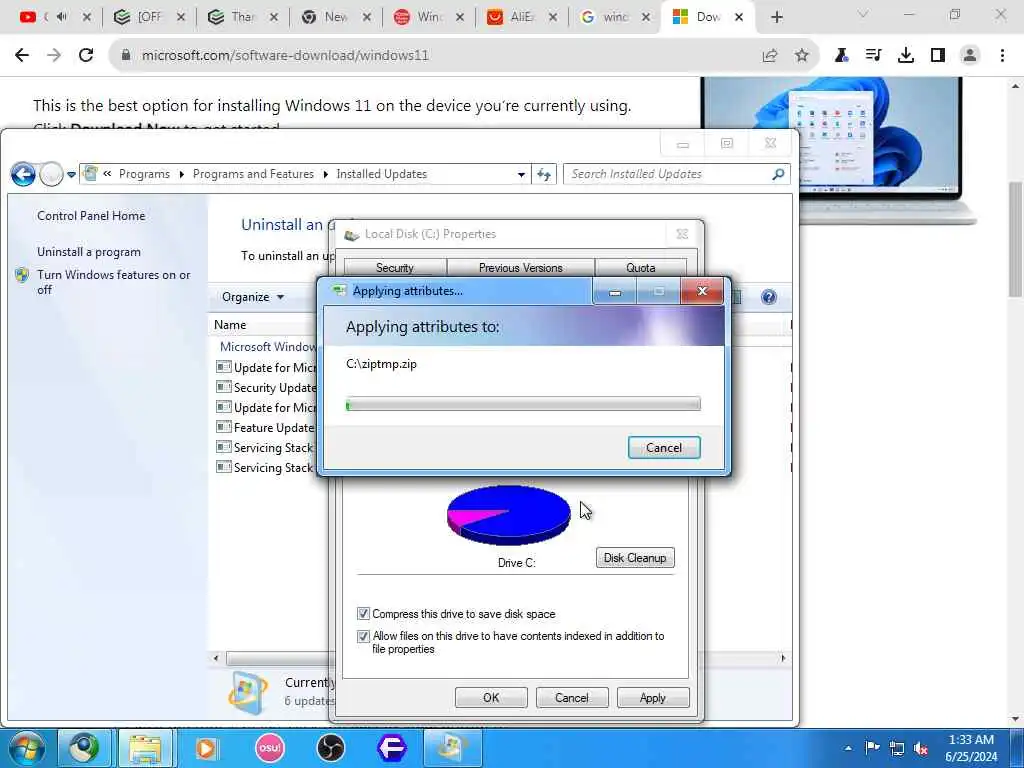The height and width of the screenshot is (768, 1024).
Task: Open Chrome downloads icon
Action: [x=906, y=56]
